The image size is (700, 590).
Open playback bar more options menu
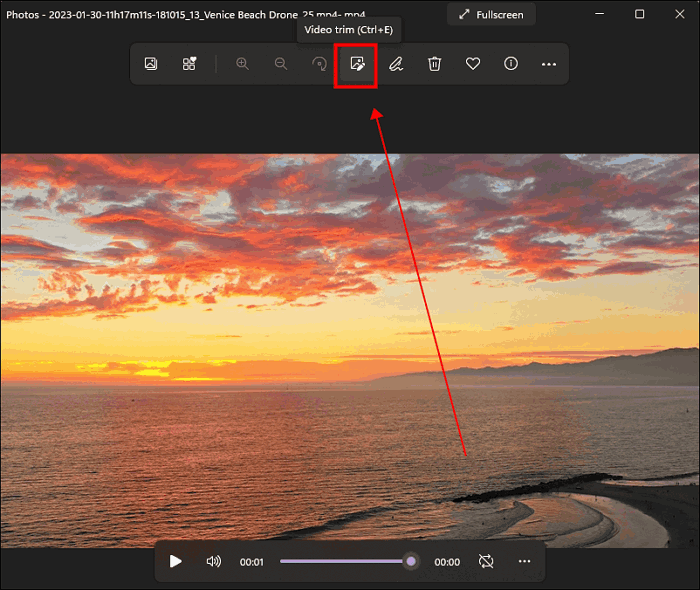(524, 562)
